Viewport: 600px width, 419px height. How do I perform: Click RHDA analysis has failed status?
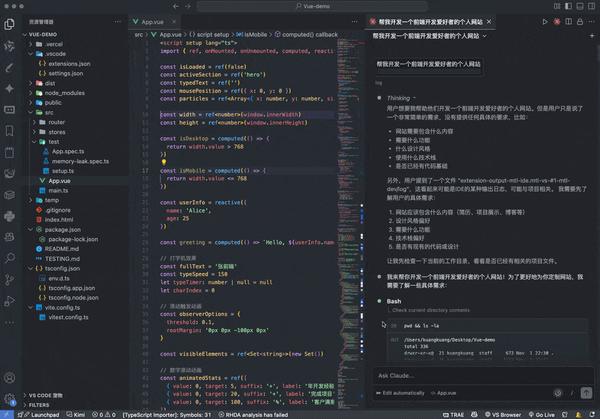point(253,415)
